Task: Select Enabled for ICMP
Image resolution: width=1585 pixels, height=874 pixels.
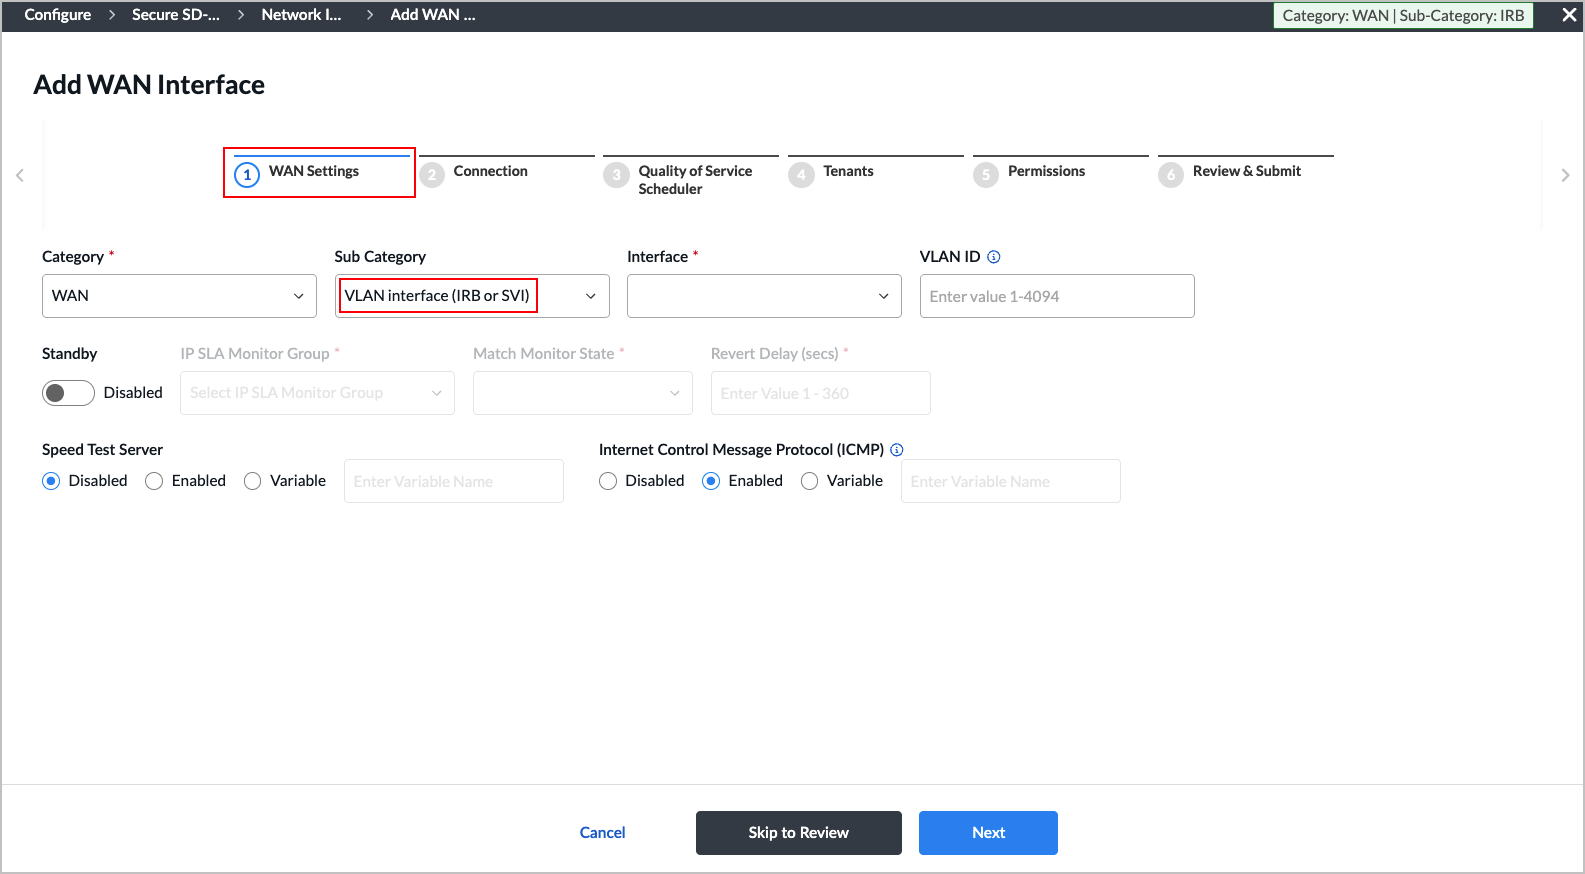Action: [x=711, y=481]
